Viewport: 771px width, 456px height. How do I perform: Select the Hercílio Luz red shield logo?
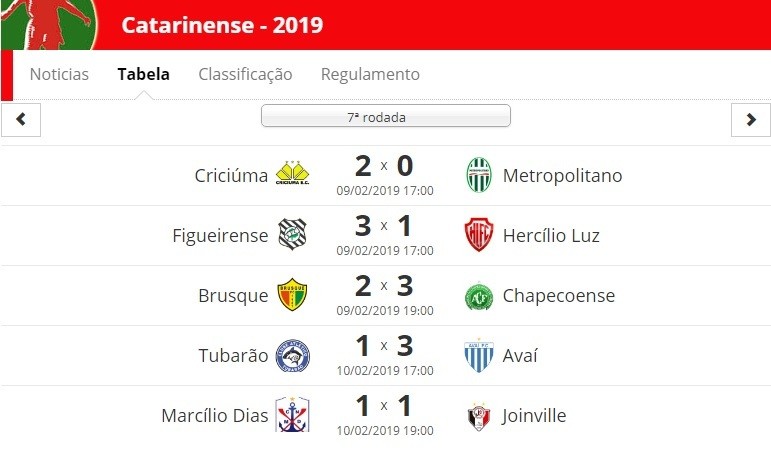[479, 235]
